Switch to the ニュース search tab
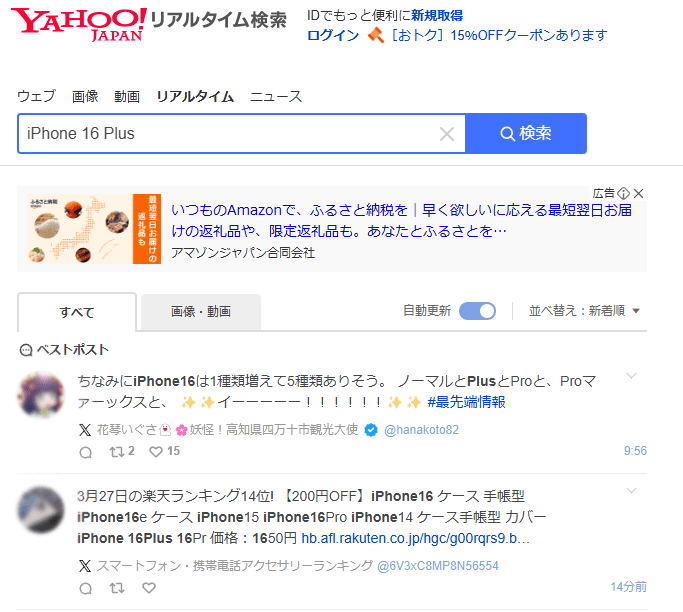Viewport: 683px width, 612px height. [x=276, y=96]
